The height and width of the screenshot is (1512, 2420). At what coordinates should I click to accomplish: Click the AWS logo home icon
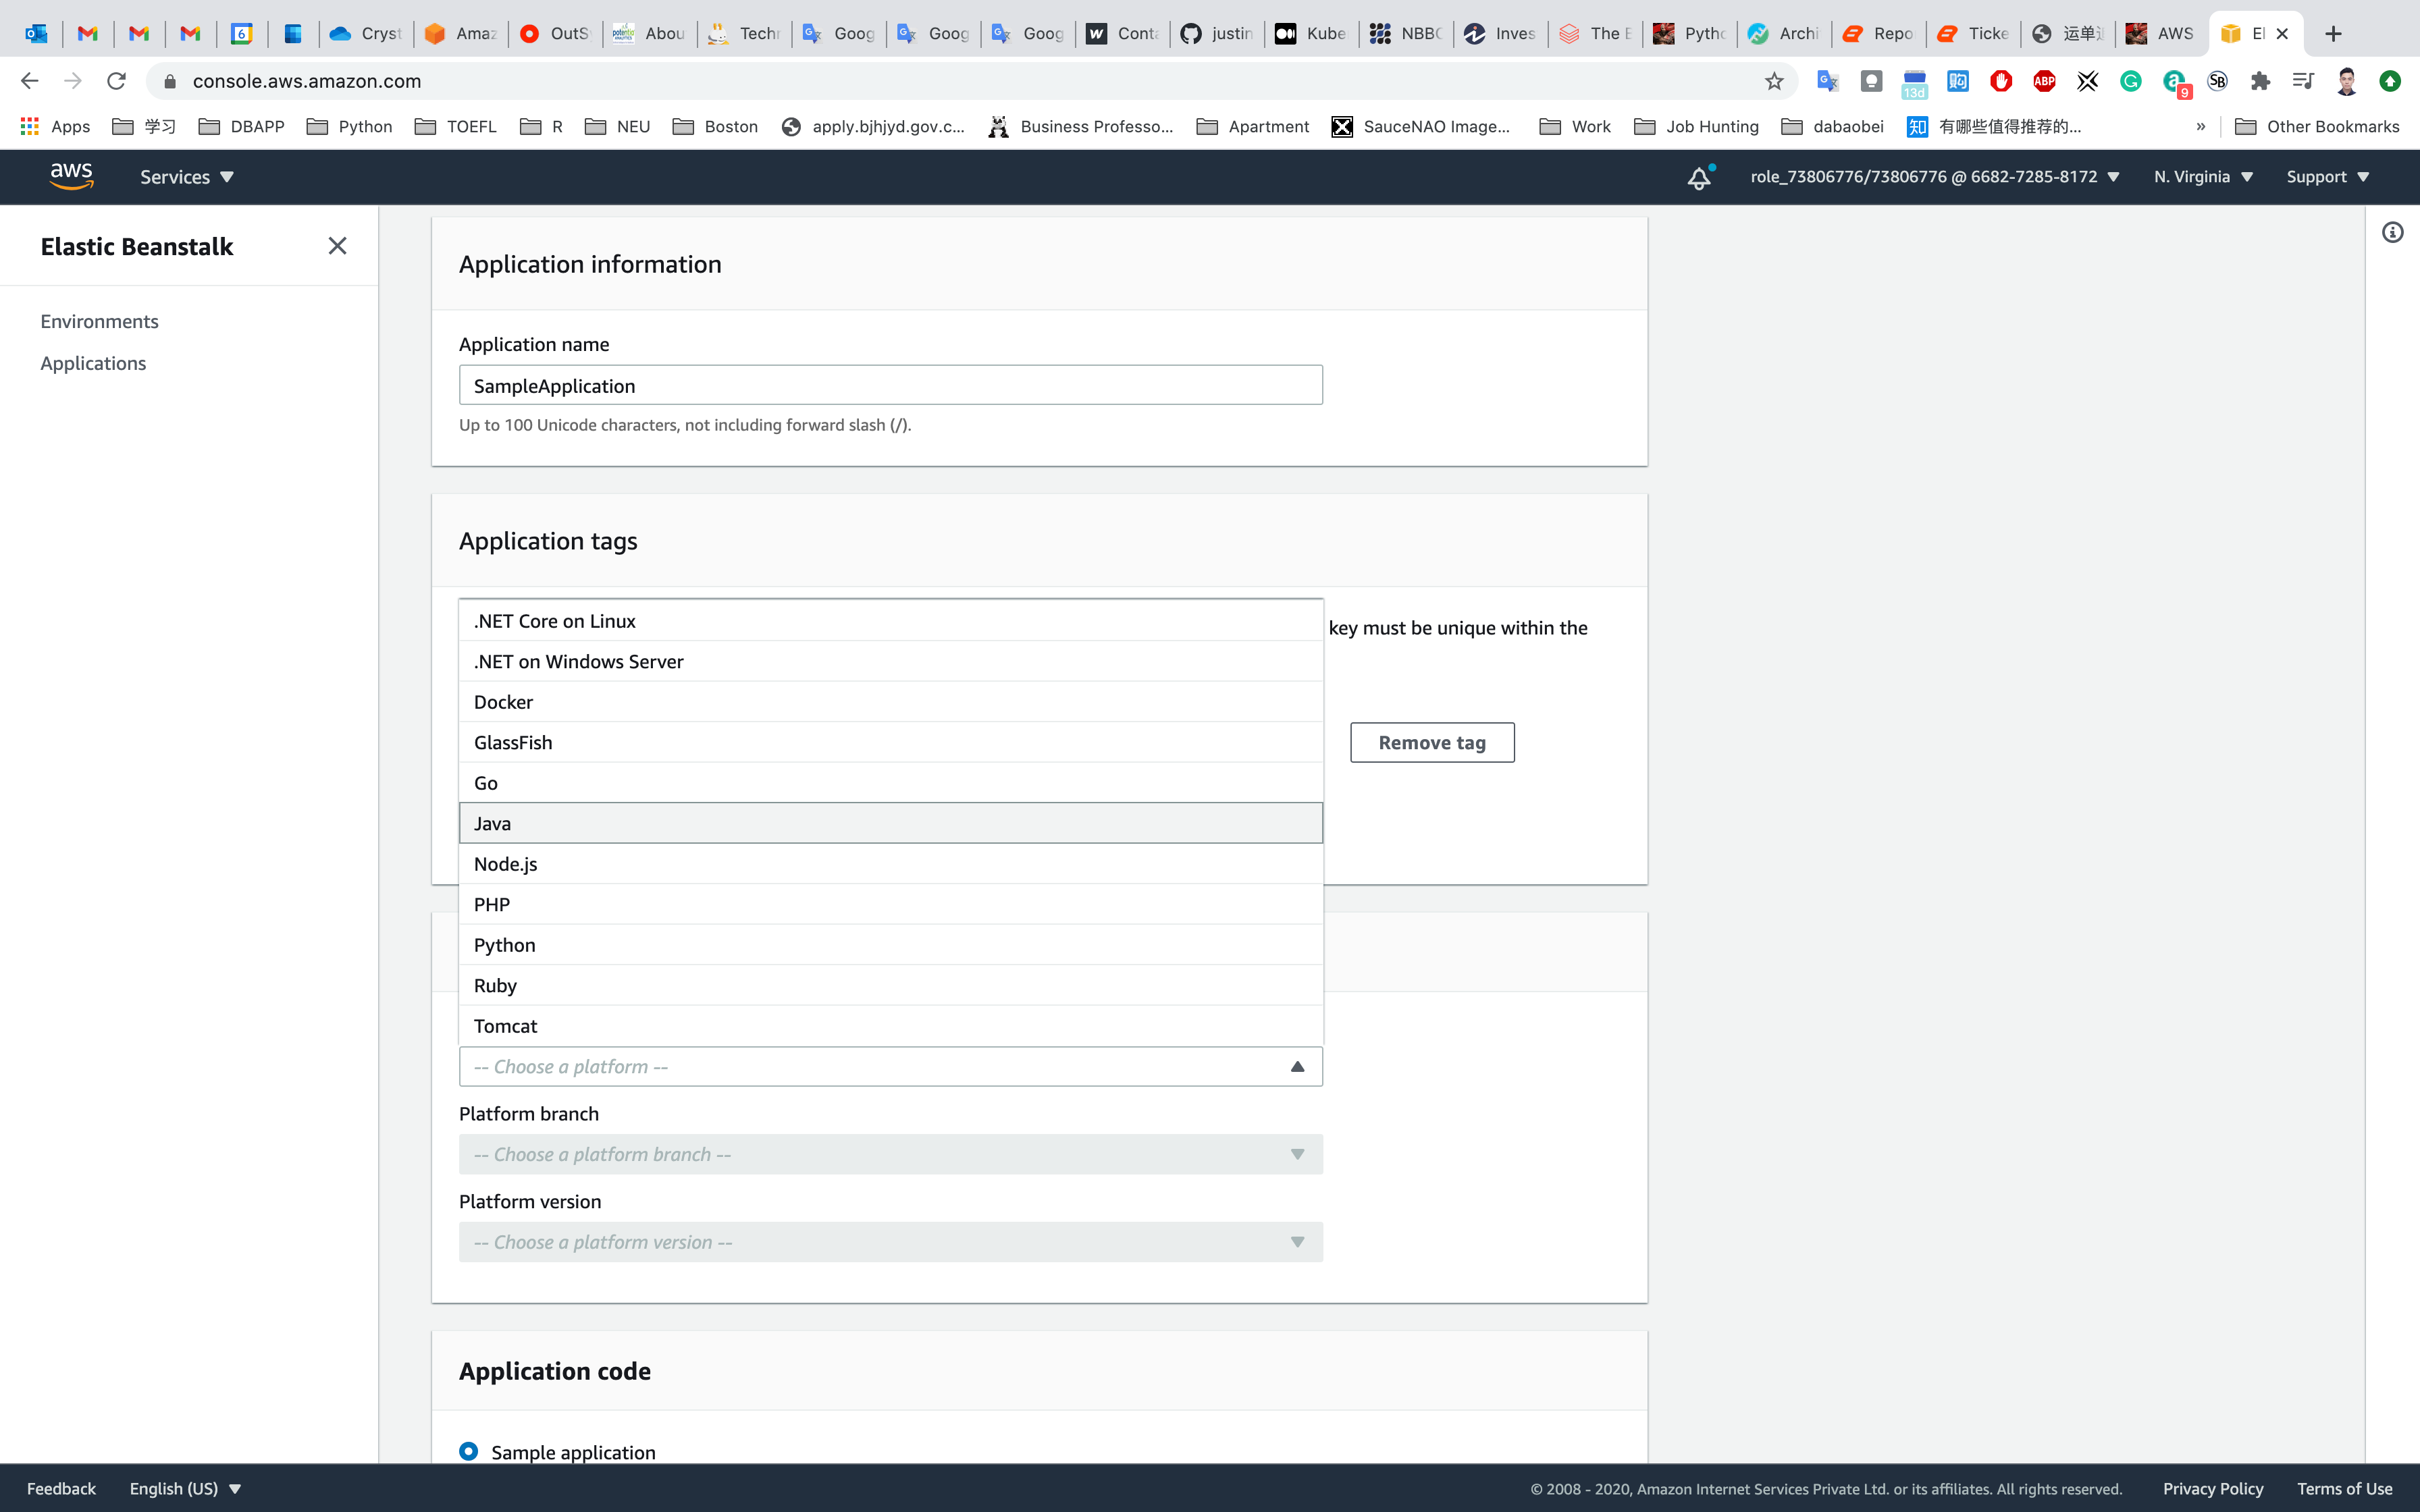71,176
